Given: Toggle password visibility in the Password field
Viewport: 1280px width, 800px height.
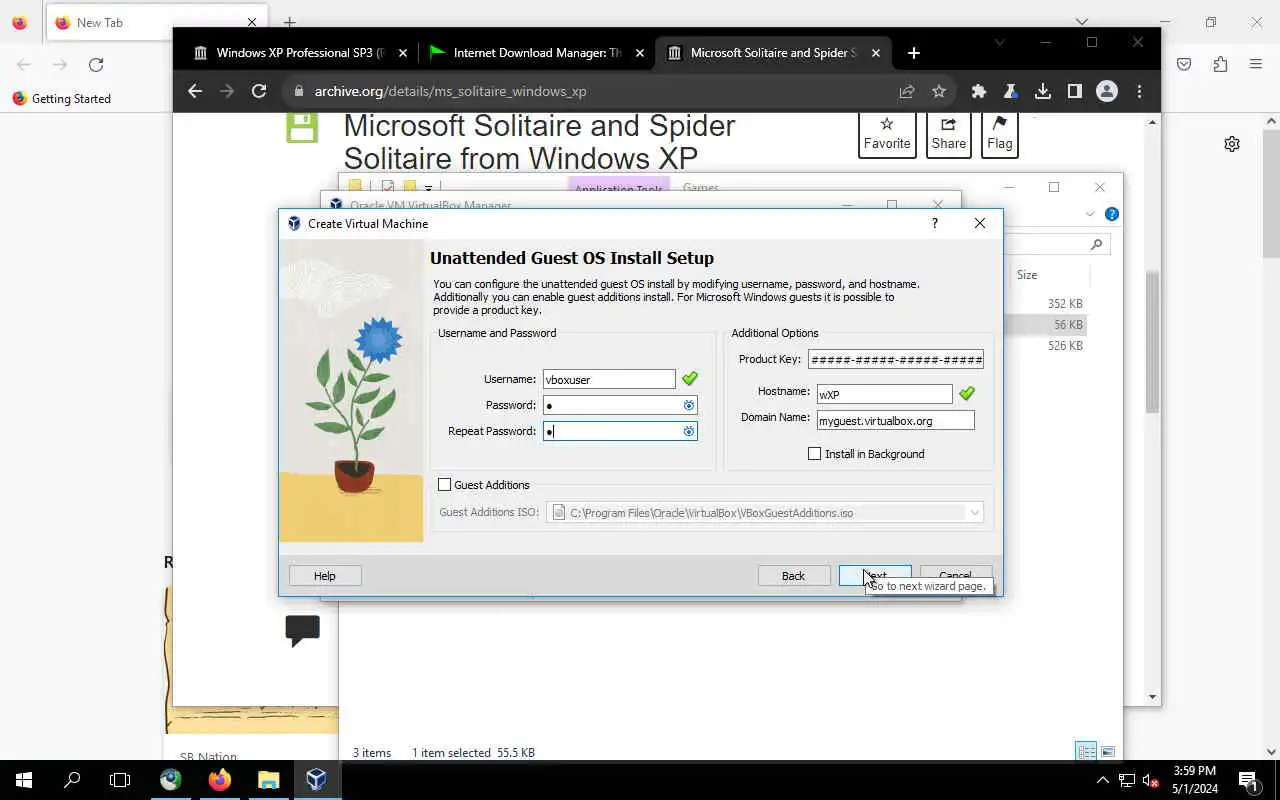Looking at the screenshot, I should tap(688, 405).
